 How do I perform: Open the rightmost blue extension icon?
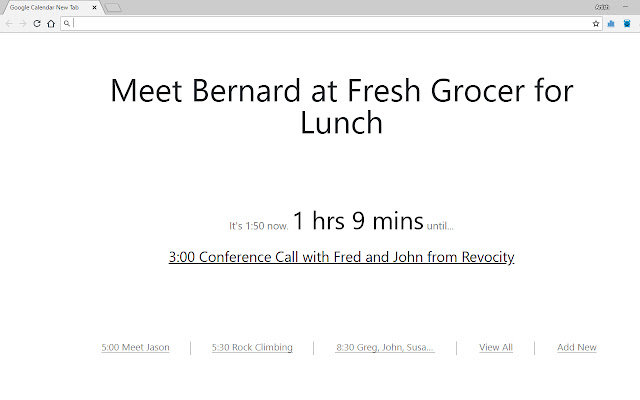pyautogui.click(x=626, y=22)
